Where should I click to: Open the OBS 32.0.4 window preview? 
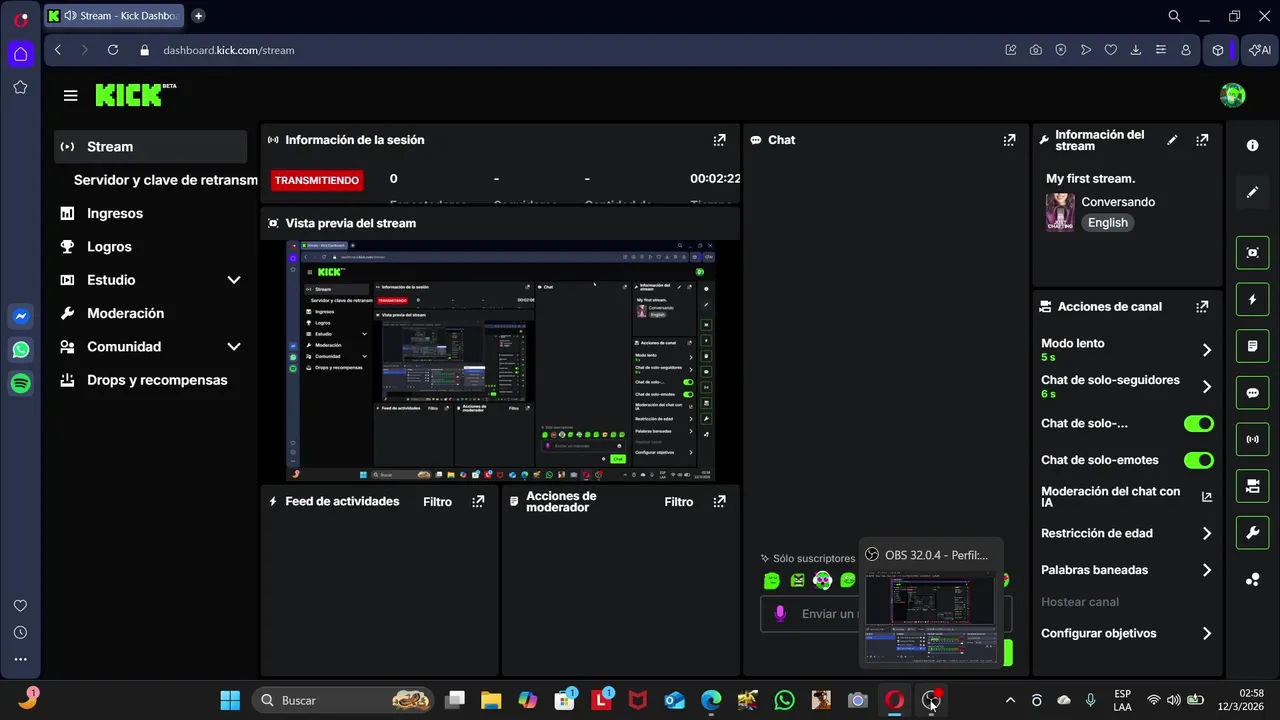(x=930, y=605)
